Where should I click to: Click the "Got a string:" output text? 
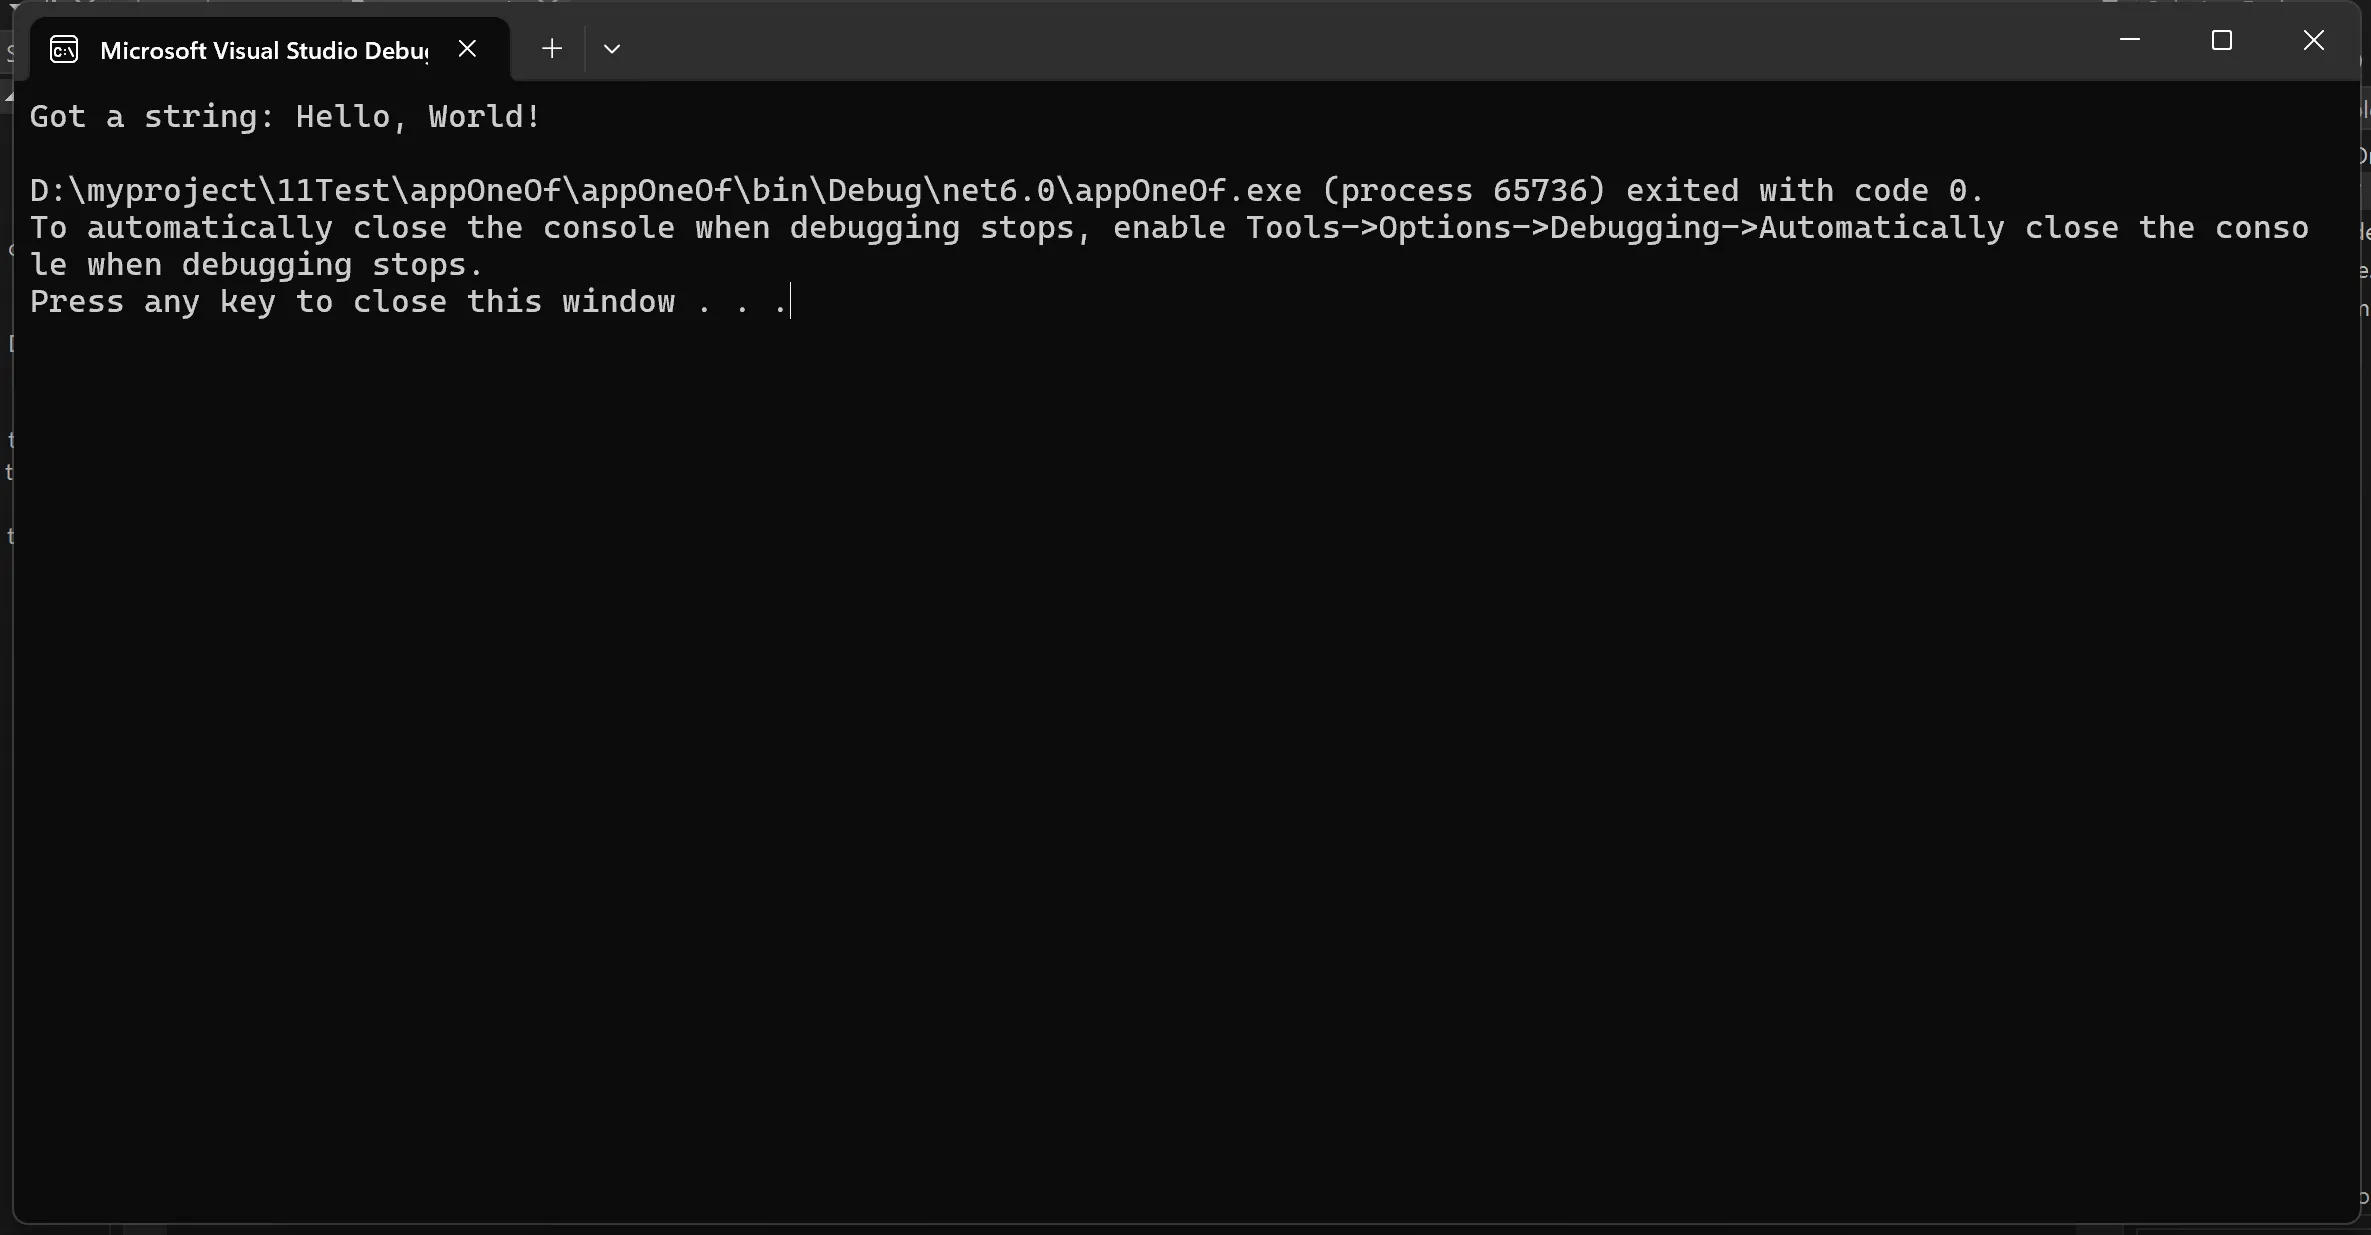point(152,117)
